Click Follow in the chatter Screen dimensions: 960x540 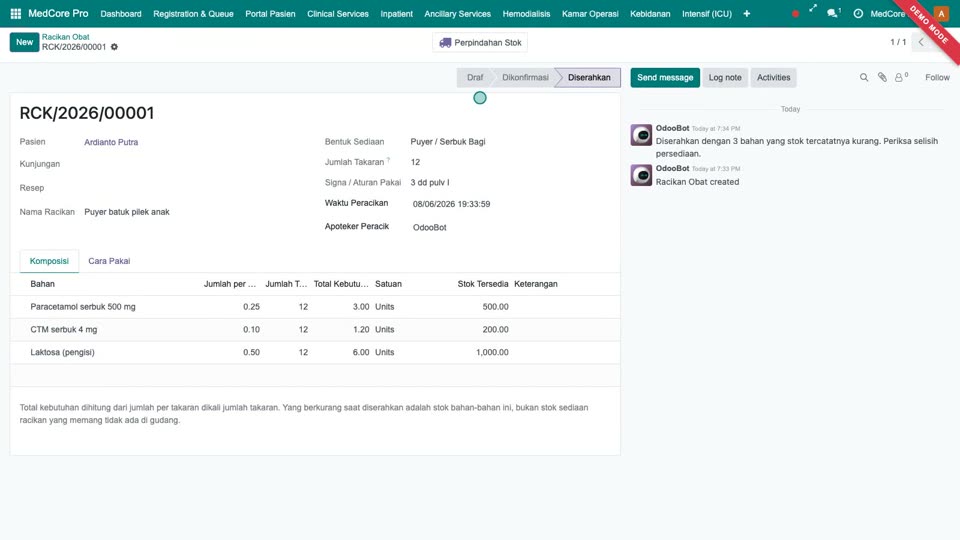coord(937,78)
